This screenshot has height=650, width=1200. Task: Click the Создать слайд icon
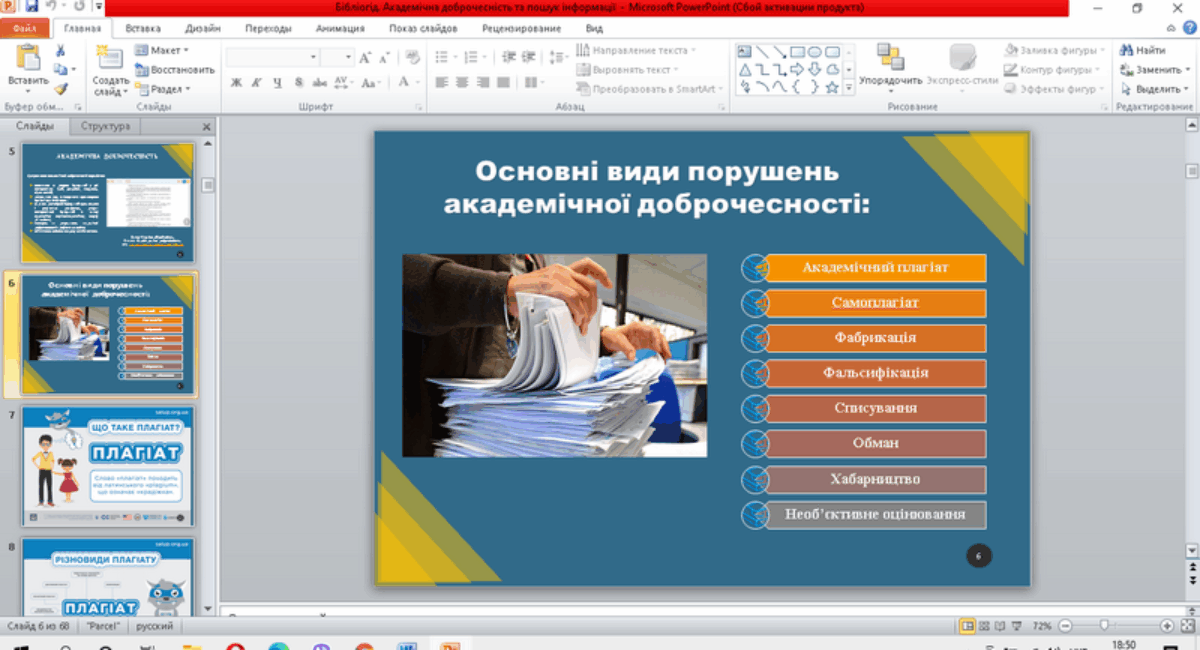[x=109, y=59]
